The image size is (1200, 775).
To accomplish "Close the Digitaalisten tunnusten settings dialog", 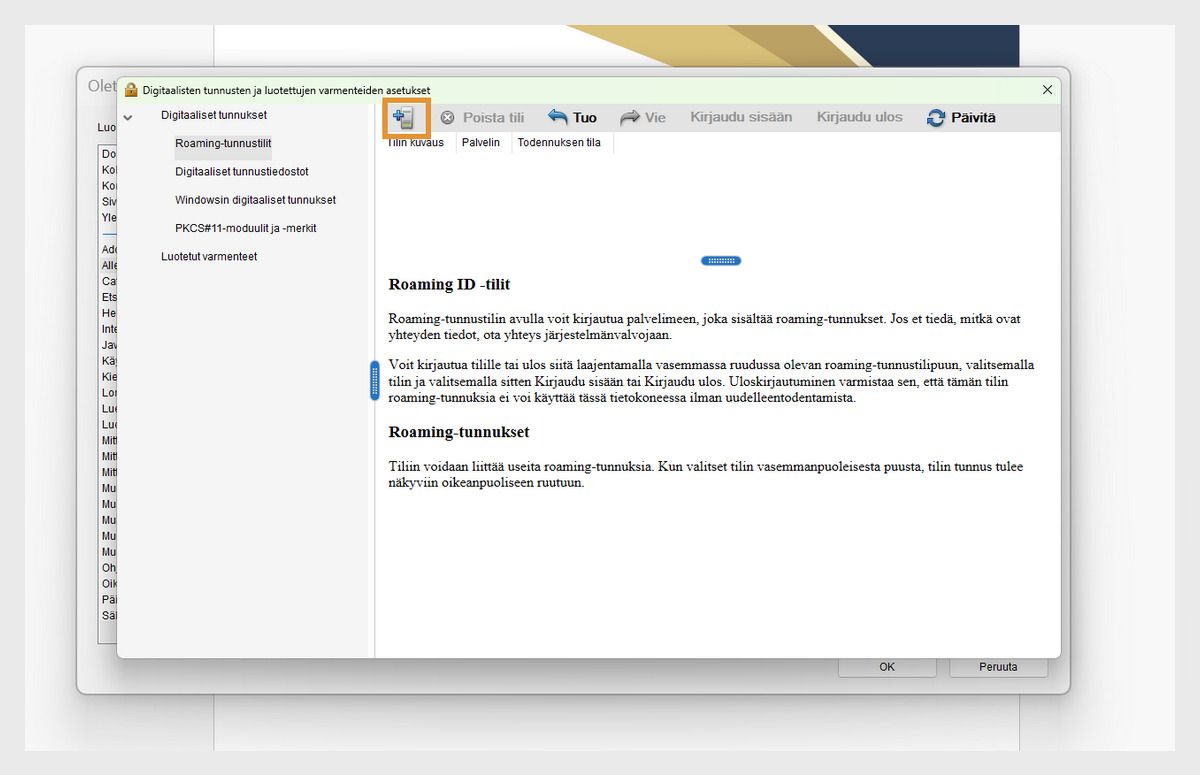I will coord(1047,89).
